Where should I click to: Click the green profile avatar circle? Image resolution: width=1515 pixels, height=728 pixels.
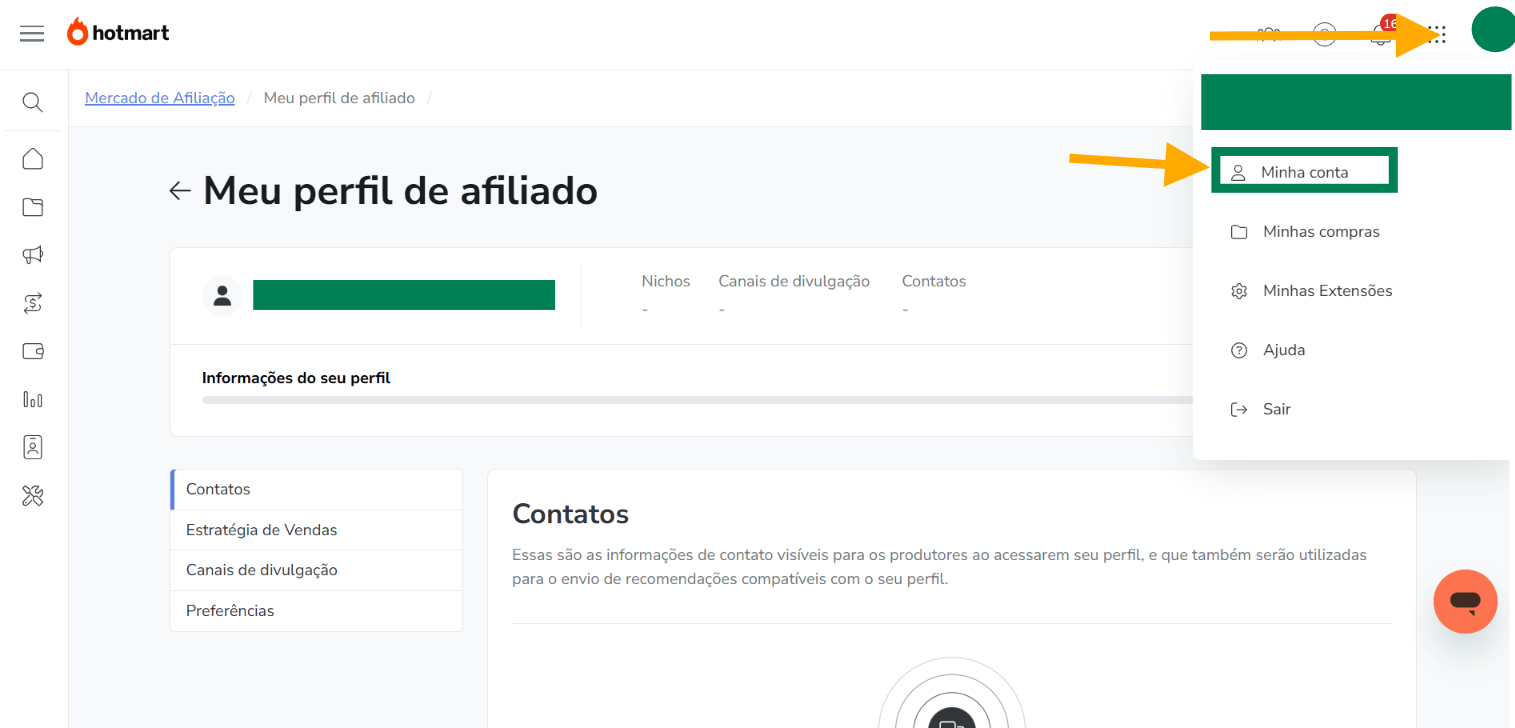coord(1492,28)
